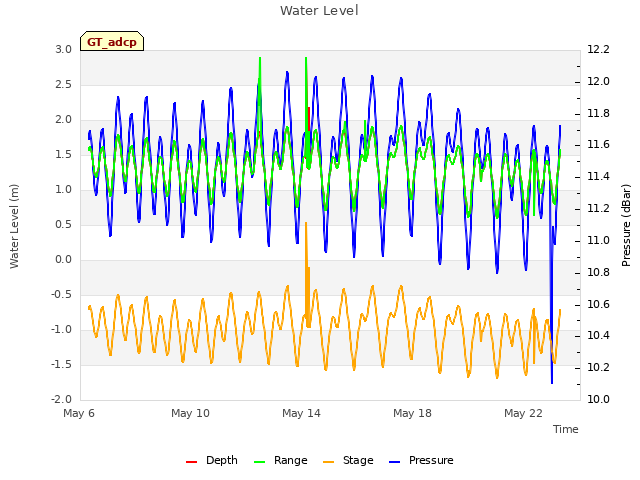Click the red Depth legend swatch
Viewport: 640px width, 480px height.
point(191,462)
